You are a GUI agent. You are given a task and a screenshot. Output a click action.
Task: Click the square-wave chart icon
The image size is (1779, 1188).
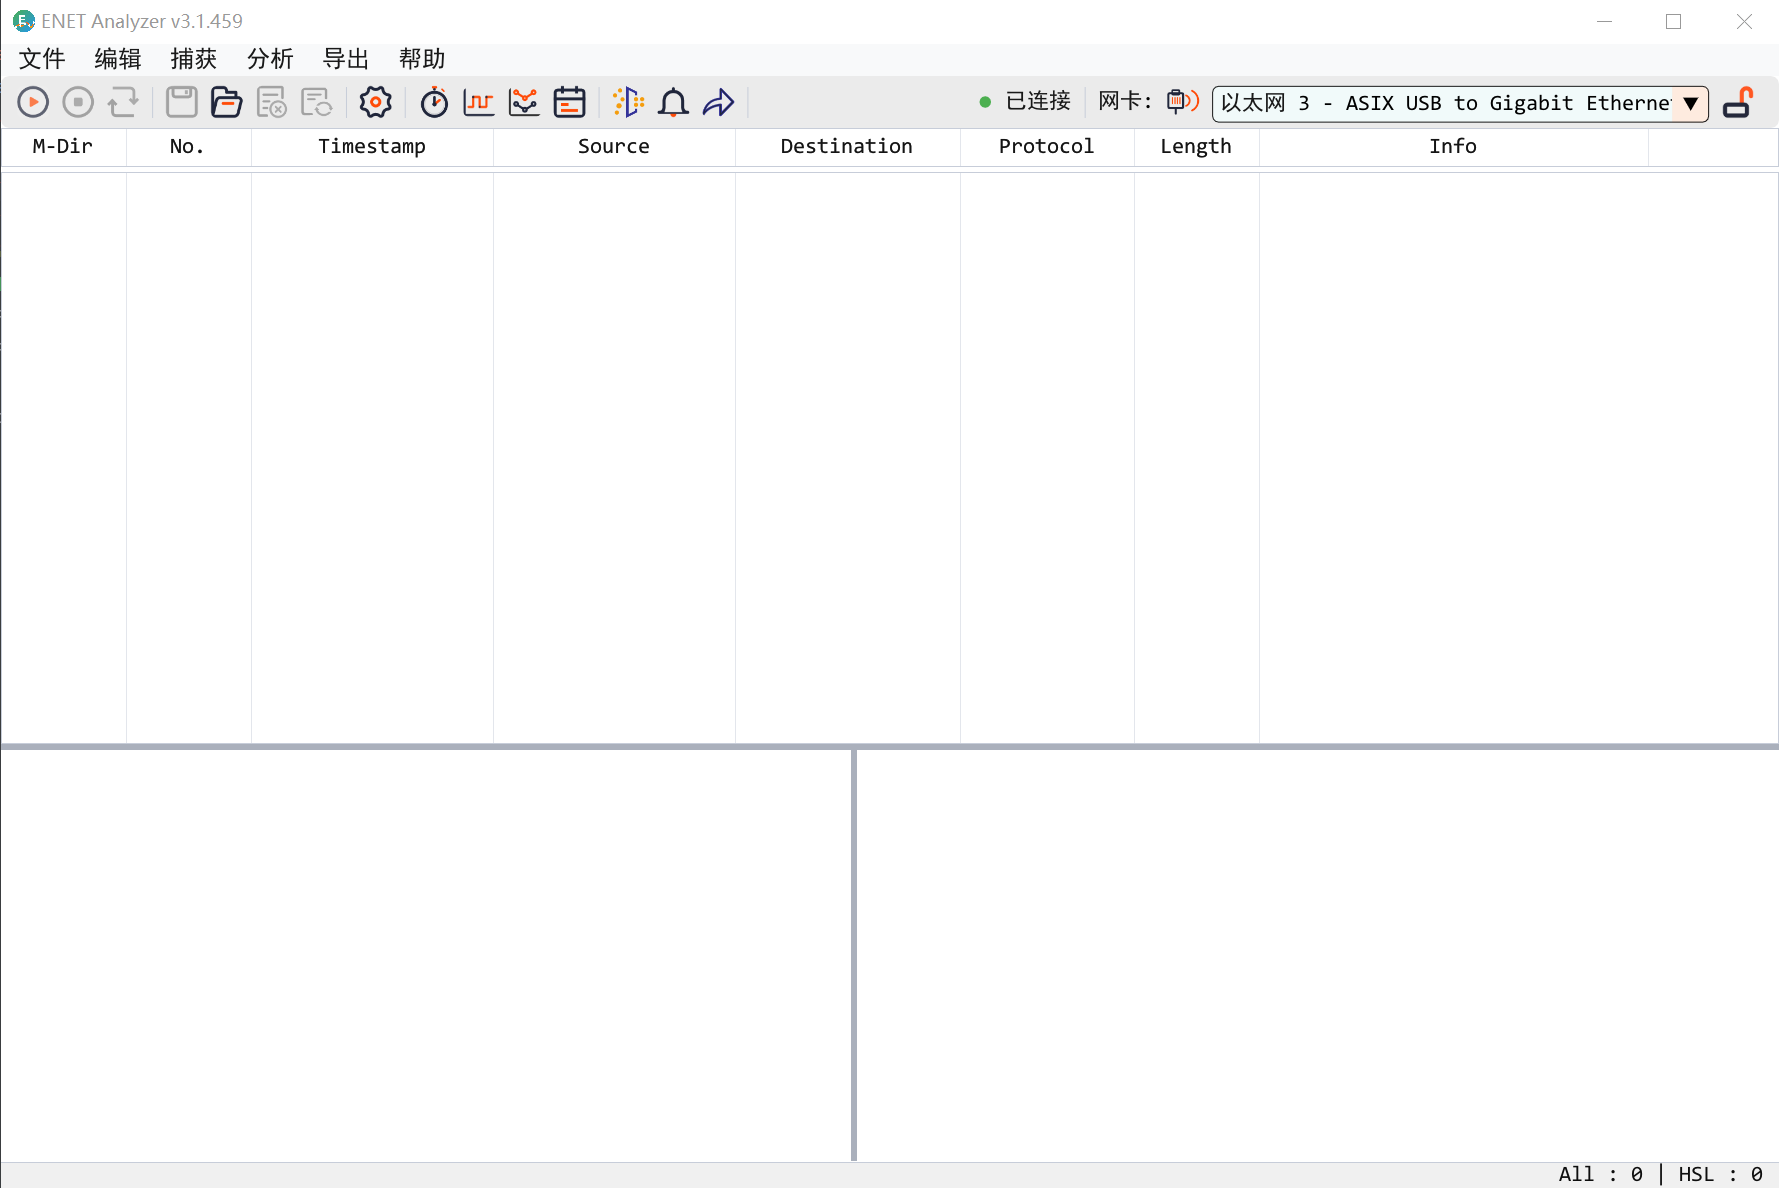pos(479,102)
